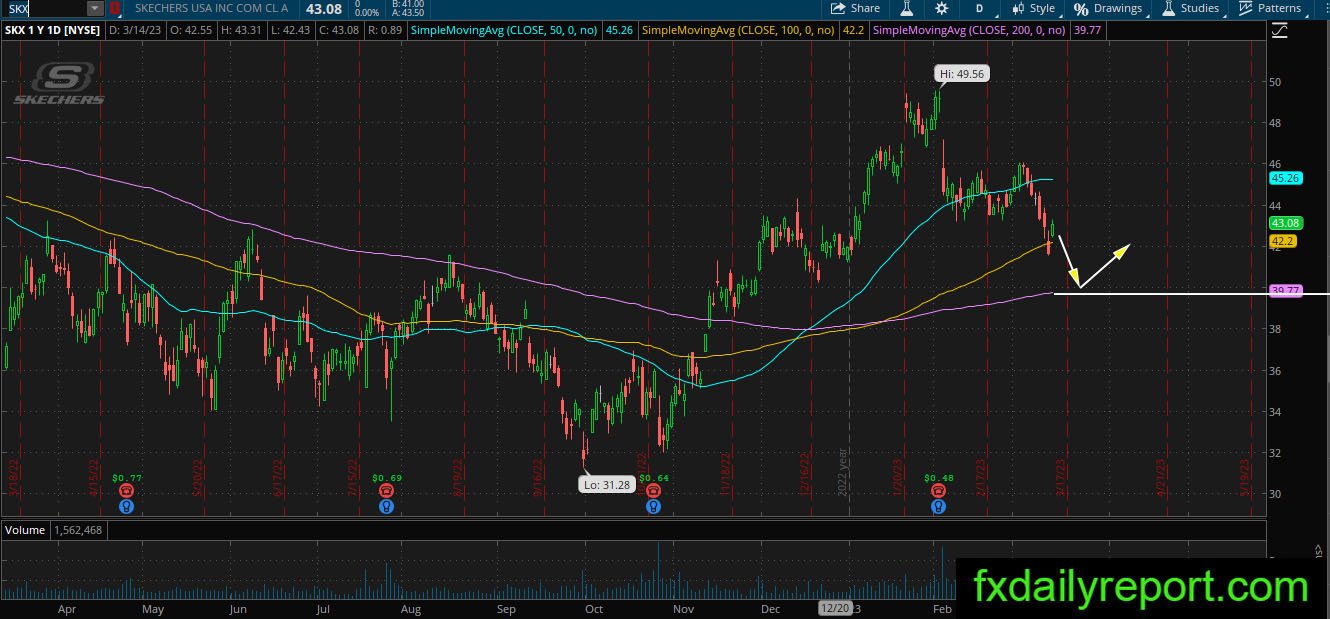
Task: Open the D timeframe dropdown
Action: 979,8
